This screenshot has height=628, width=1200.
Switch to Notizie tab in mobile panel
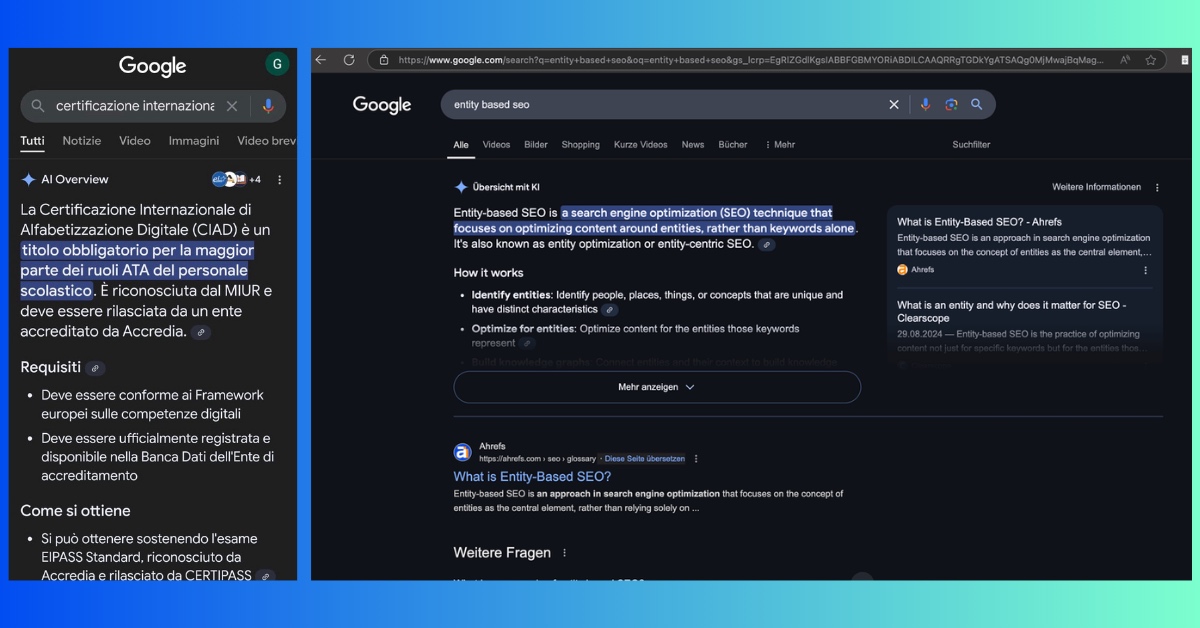pos(82,141)
